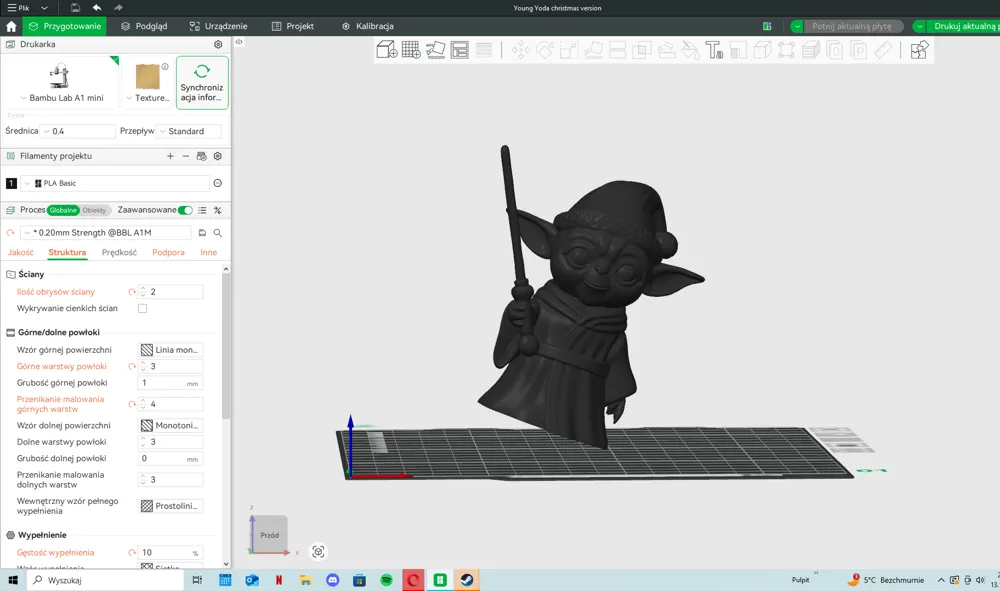Switch to the Projekt tab
Screen dimensions: 1000x591
293,26
